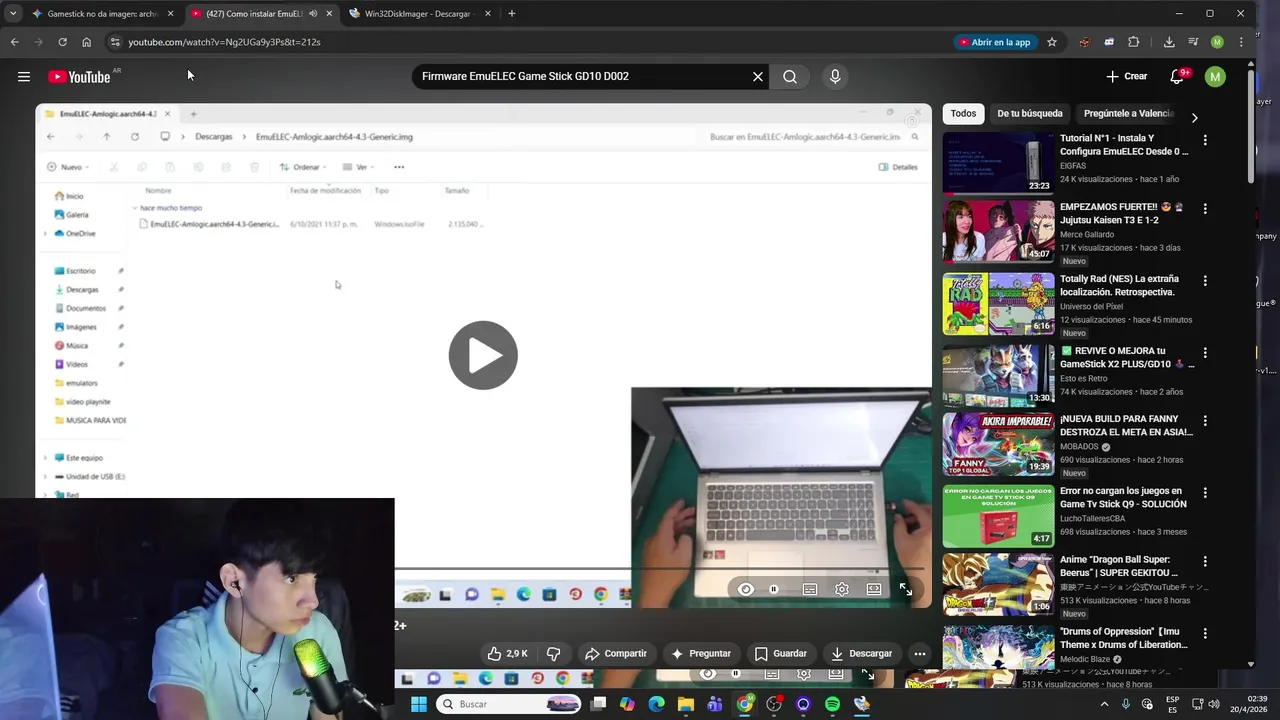Show more filter chips with the arrow
Screen dimensions: 1280x720
[1194, 117]
